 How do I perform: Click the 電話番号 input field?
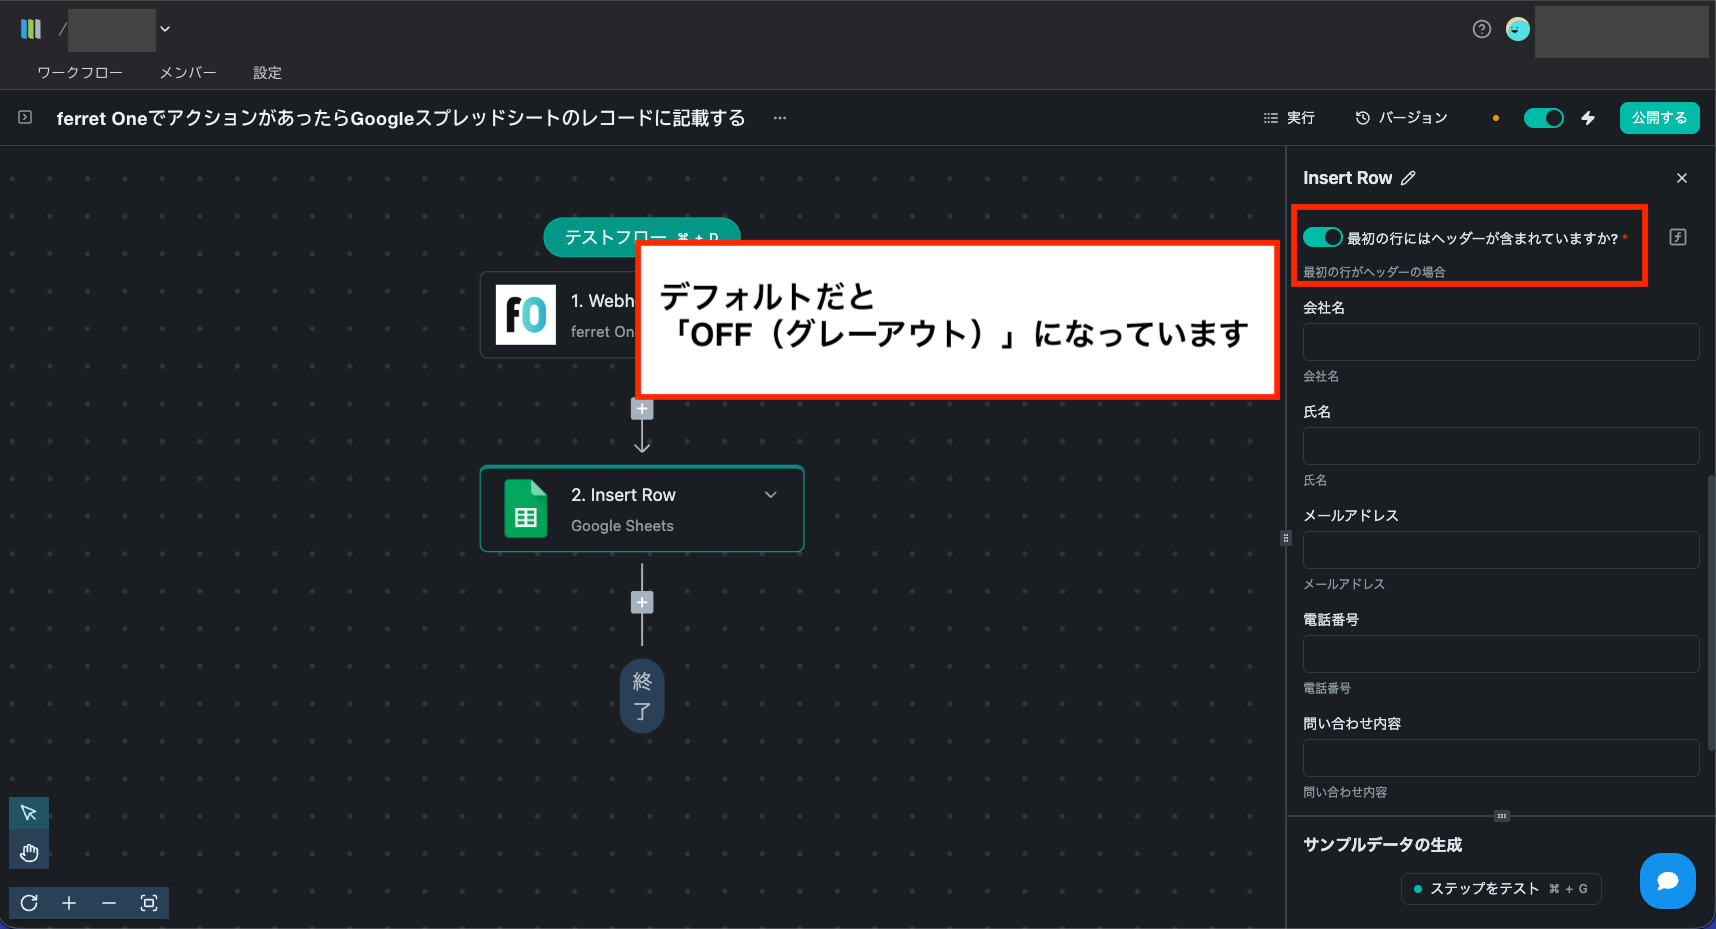click(x=1501, y=654)
